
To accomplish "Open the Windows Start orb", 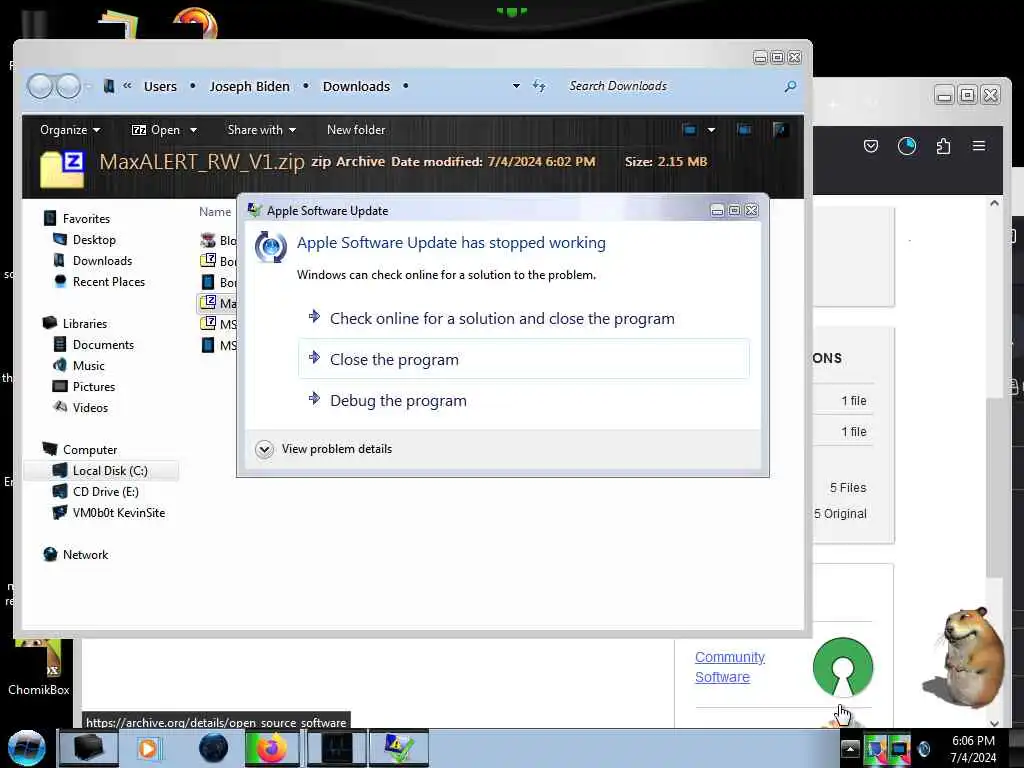I will tap(26, 748).
